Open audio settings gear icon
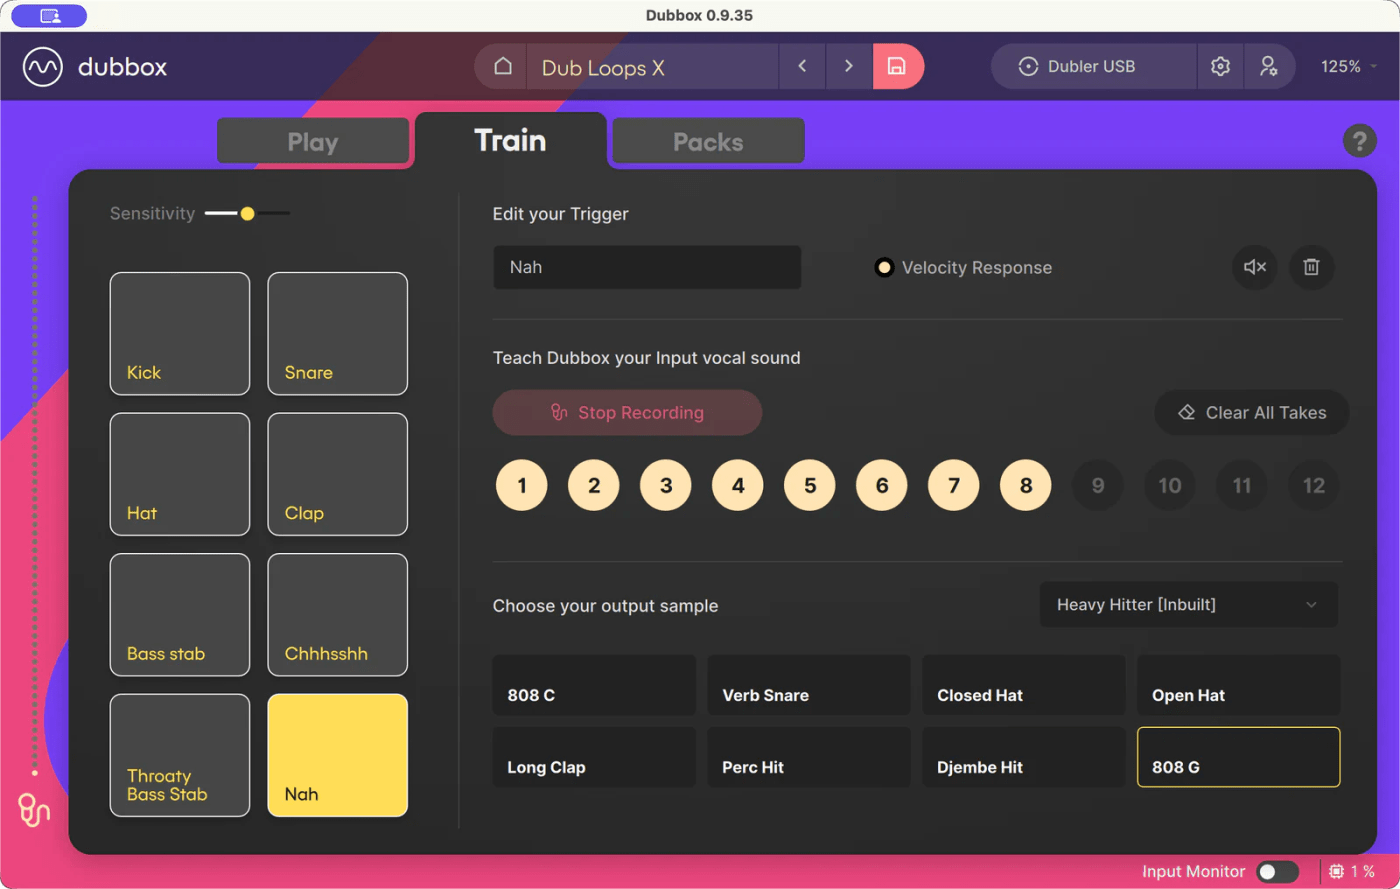Image resolution: width=1400 pixels, height=889 pixels. [1220, 66]
